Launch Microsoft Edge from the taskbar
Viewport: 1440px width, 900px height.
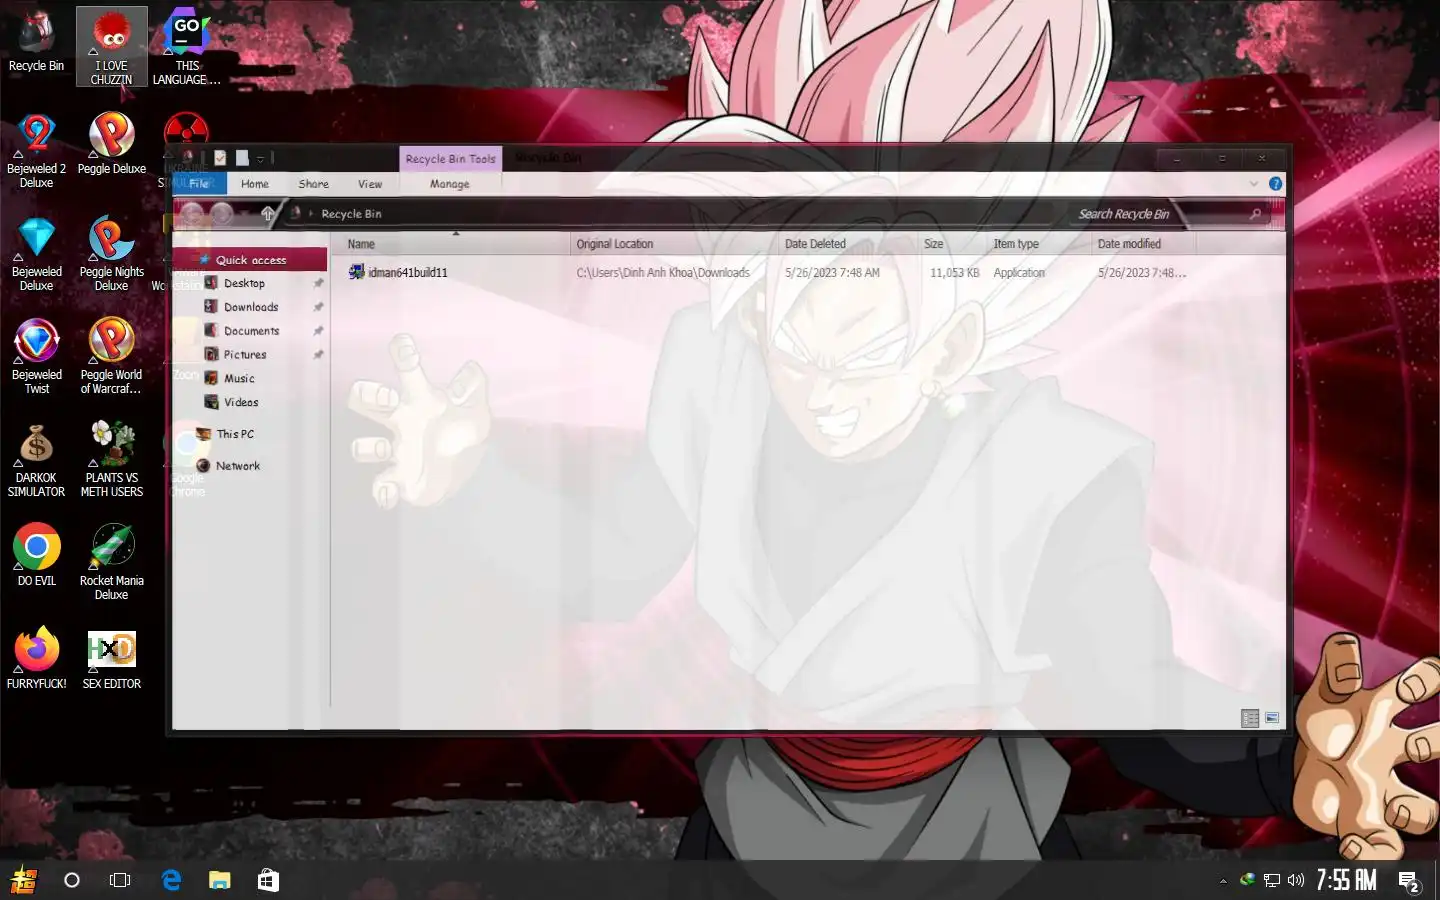171,880
